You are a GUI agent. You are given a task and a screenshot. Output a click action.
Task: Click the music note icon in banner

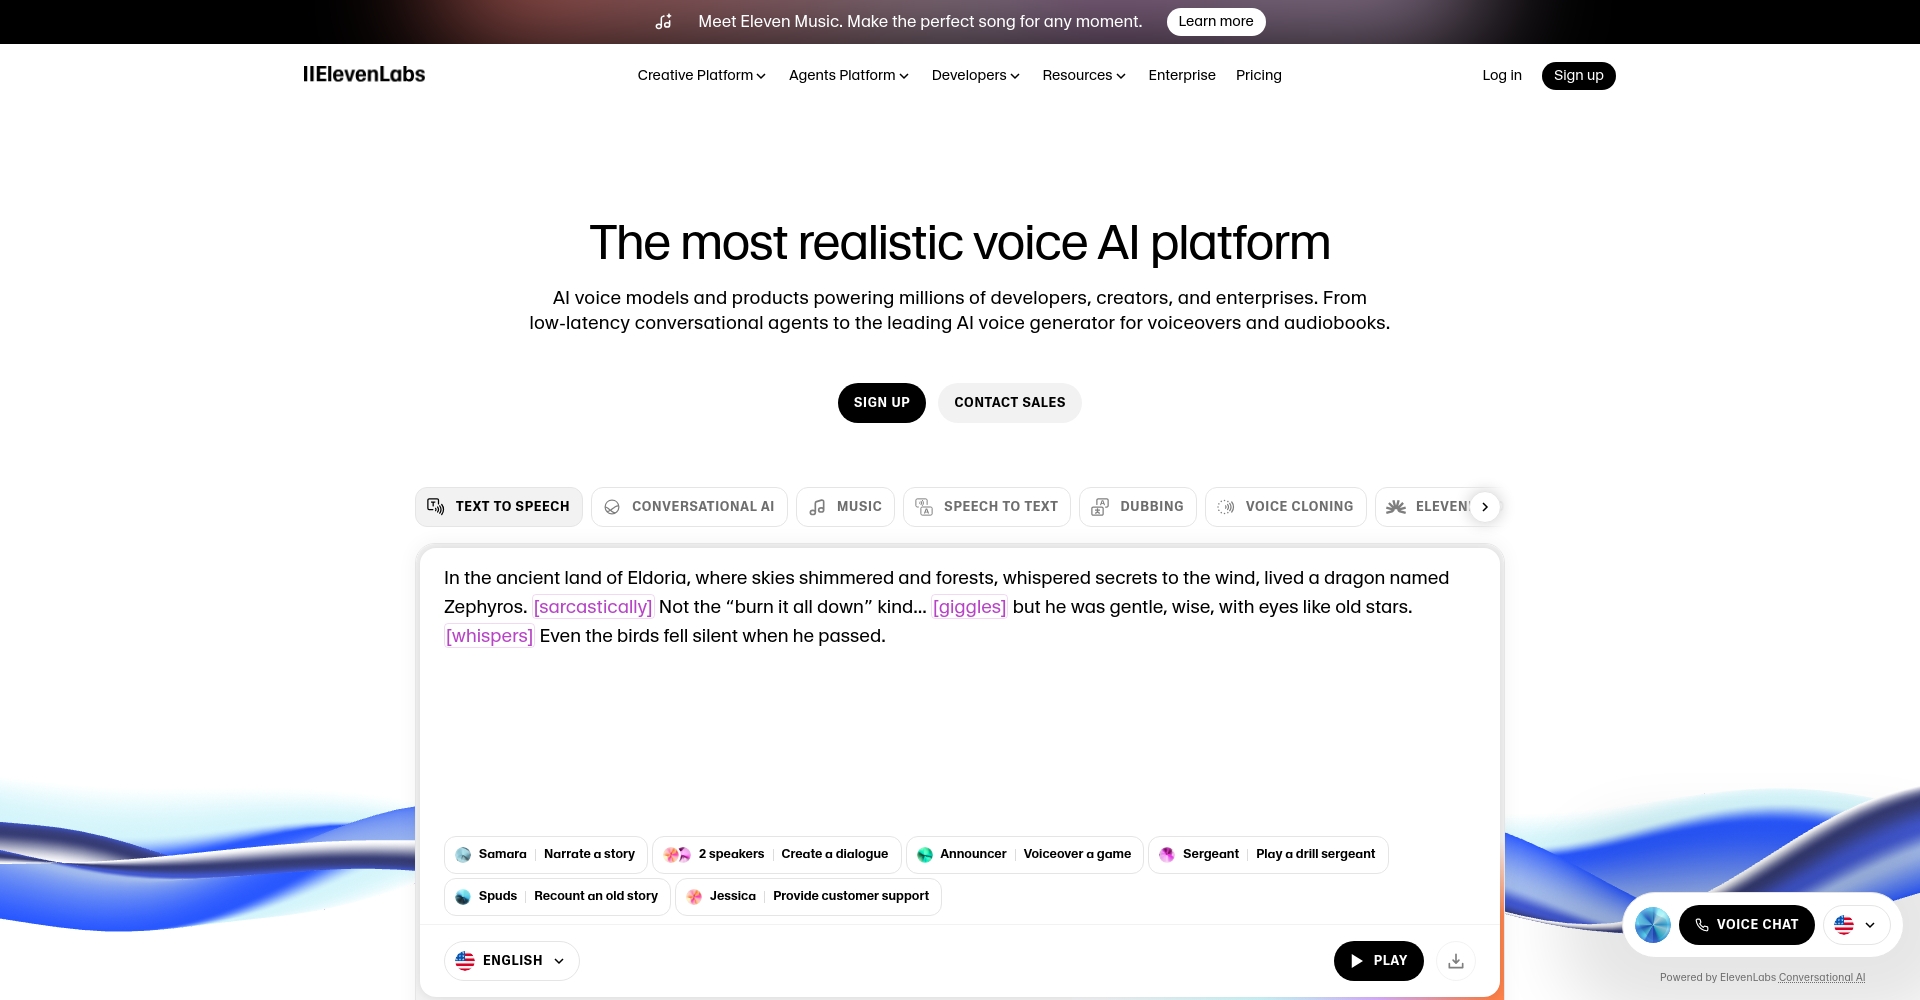pyautogui.click(x=664, y=22)
